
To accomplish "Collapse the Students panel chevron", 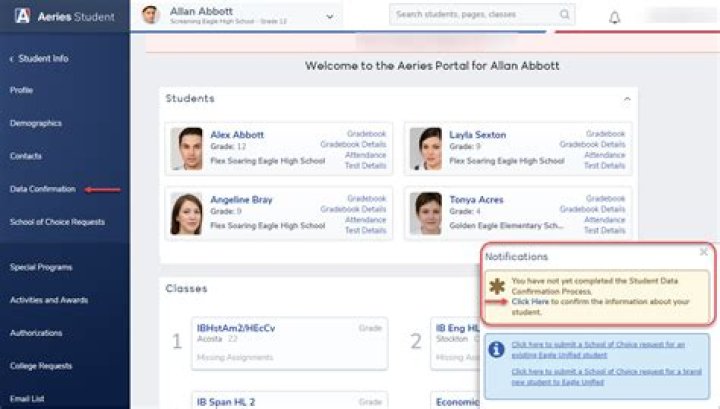I will 627,99.
